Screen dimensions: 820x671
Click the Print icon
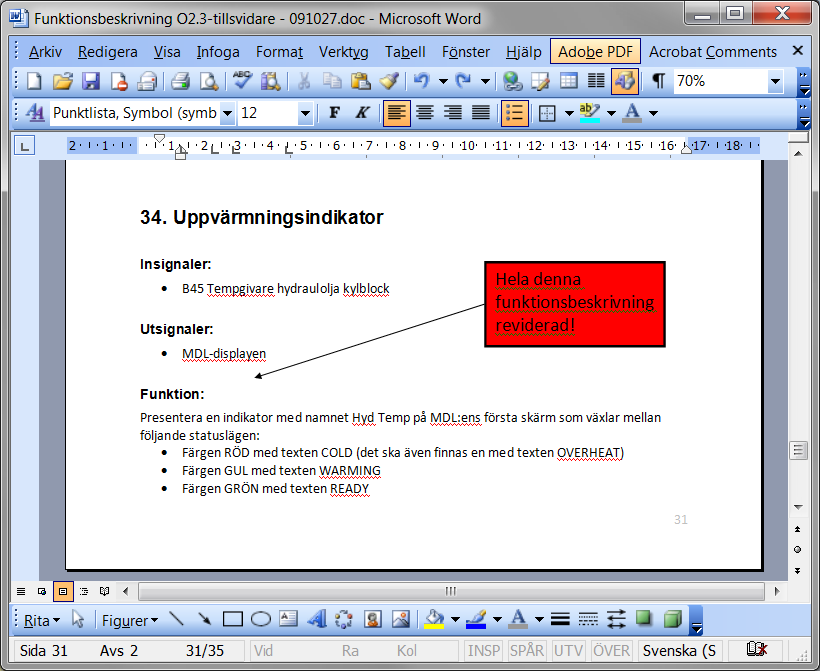pyautogui.click(x=180, y=82)
